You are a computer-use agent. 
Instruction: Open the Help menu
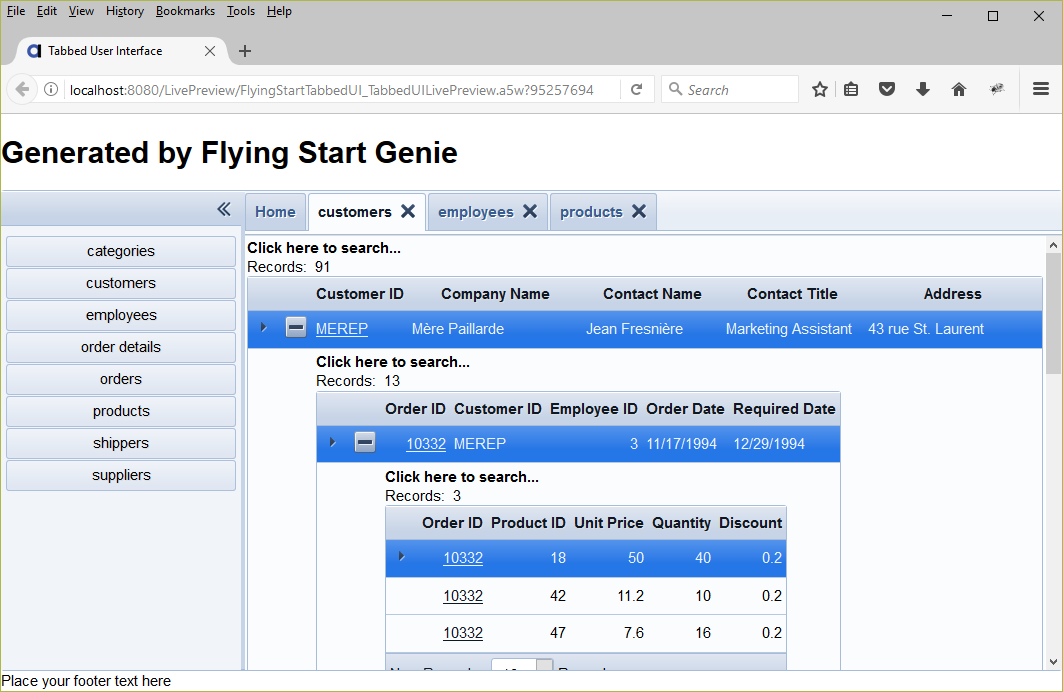pos(279,11)
